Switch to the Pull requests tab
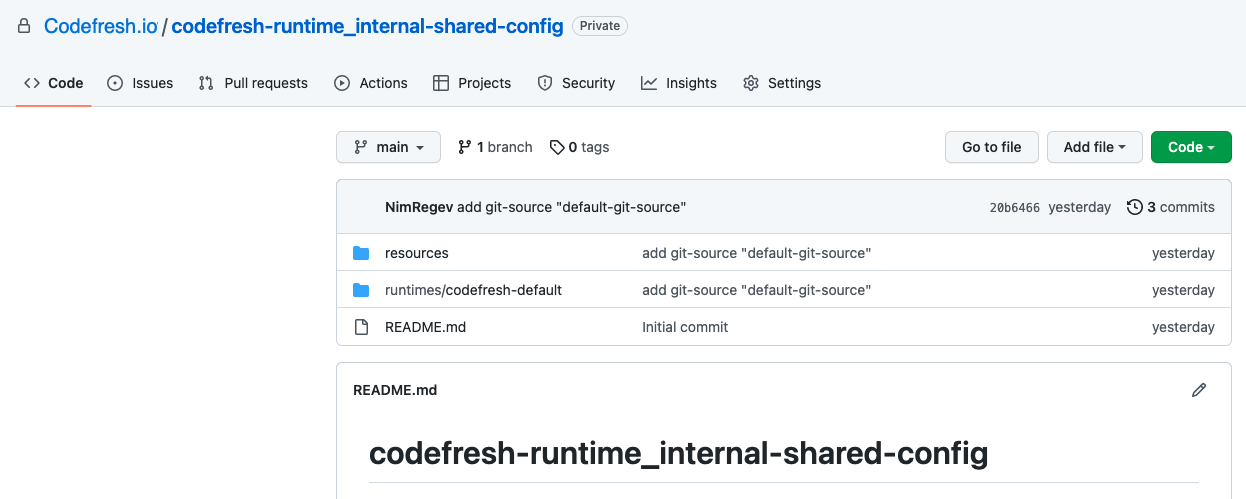The image size is (1246, 499). coord(253,83)
